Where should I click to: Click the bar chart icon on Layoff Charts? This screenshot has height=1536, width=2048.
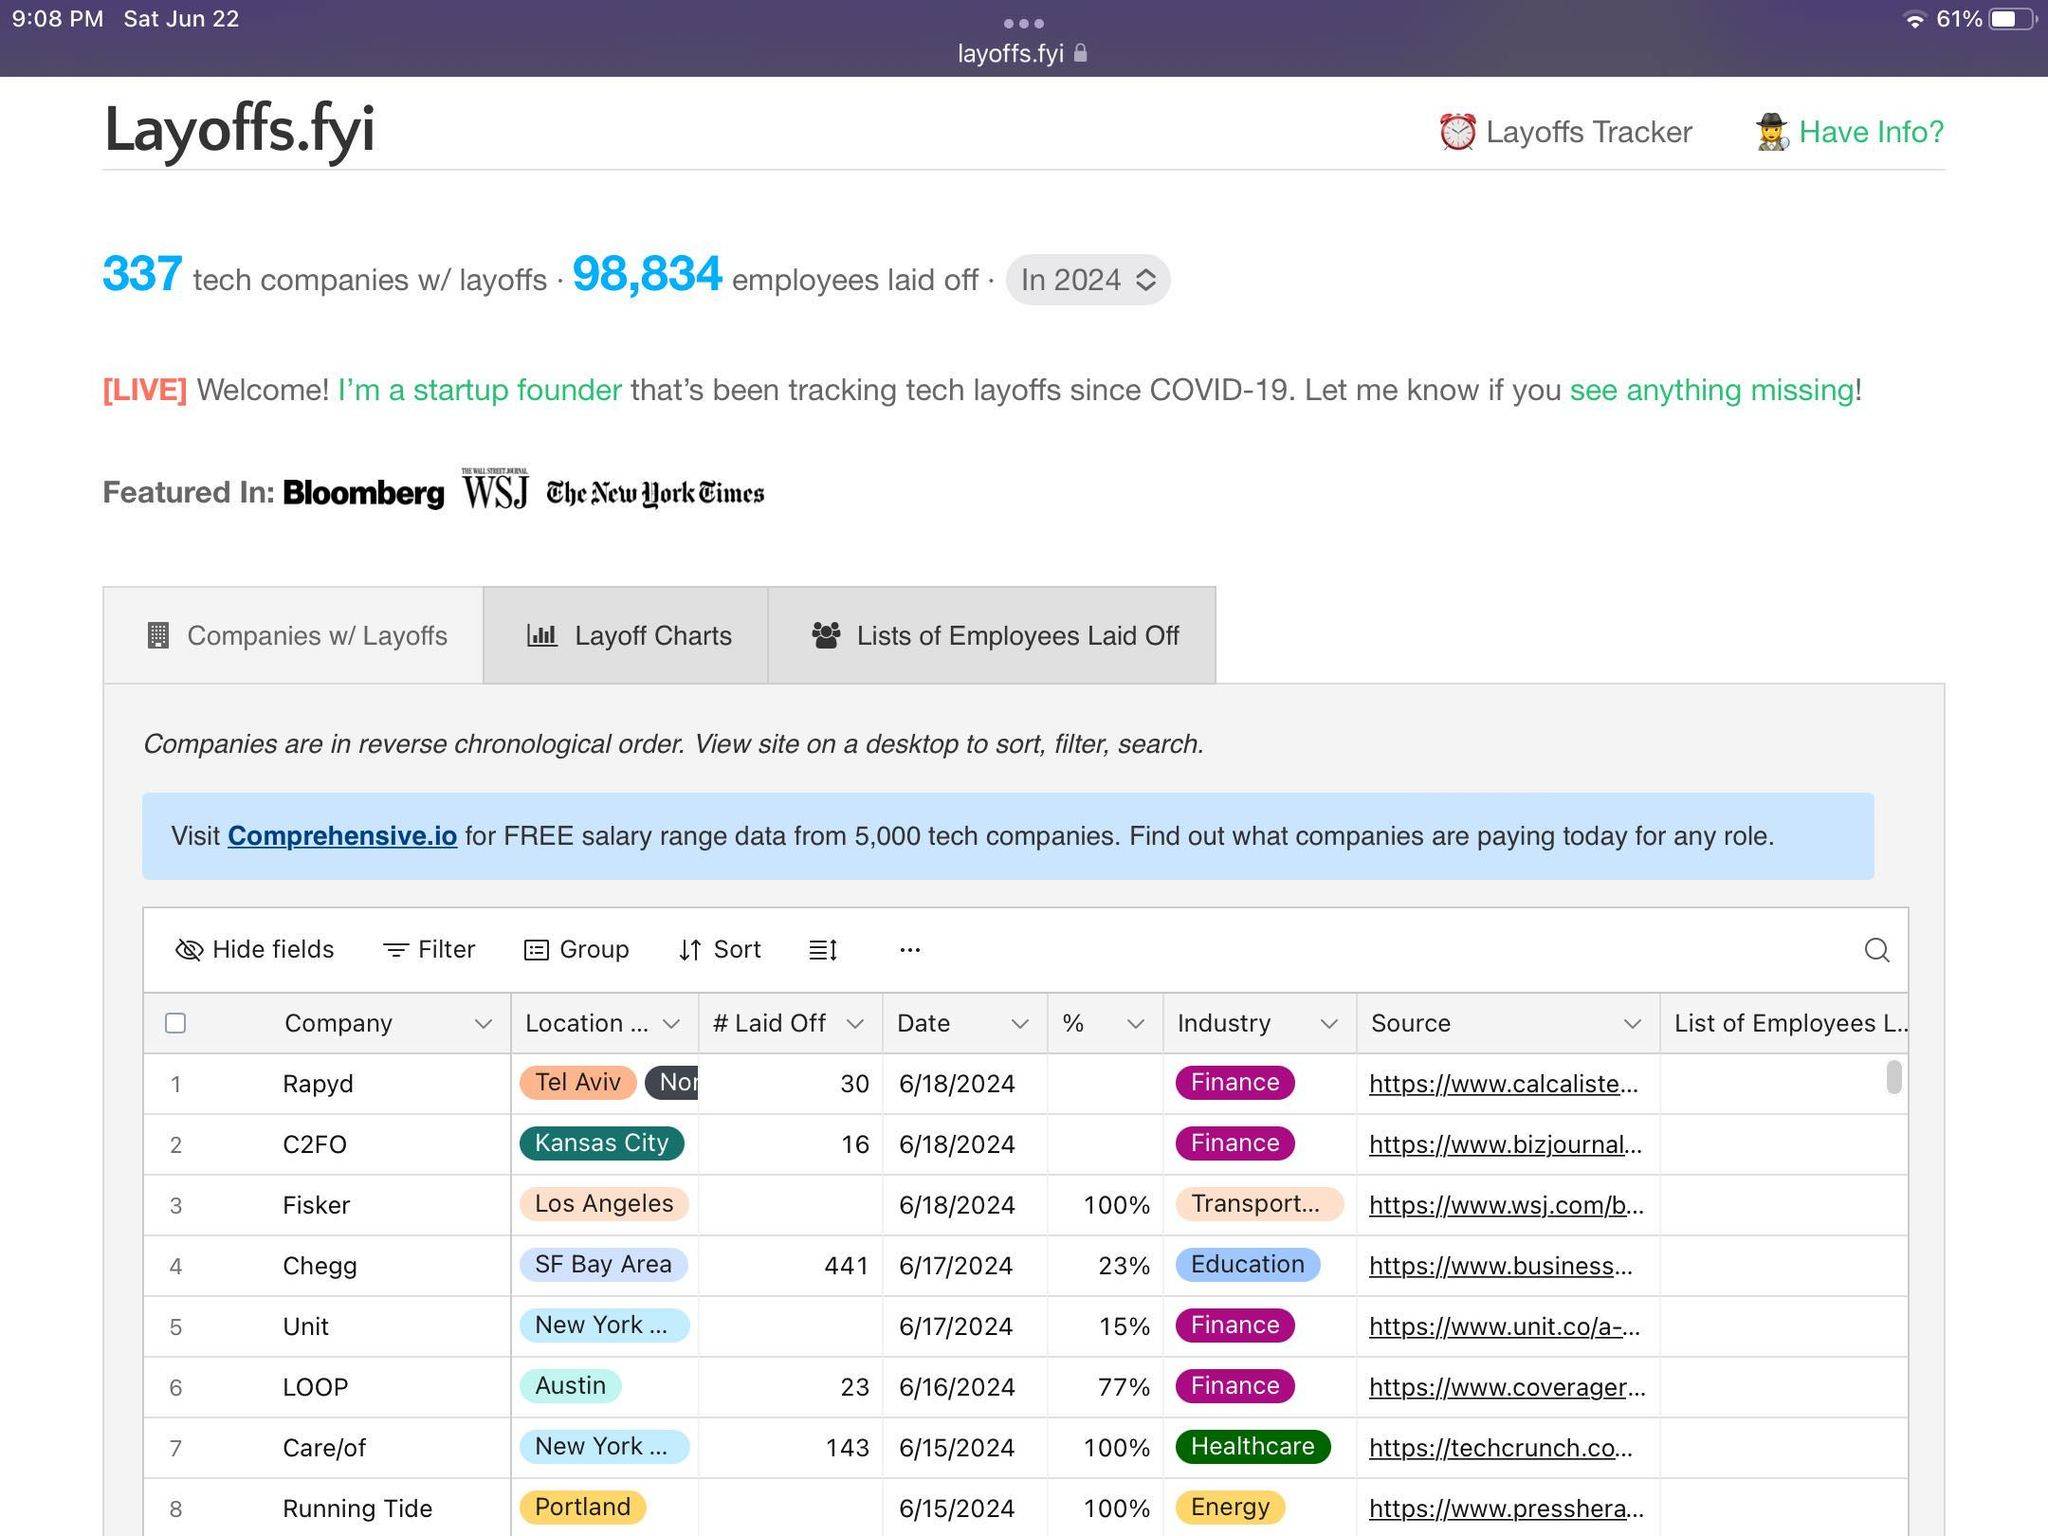(542, 636)
